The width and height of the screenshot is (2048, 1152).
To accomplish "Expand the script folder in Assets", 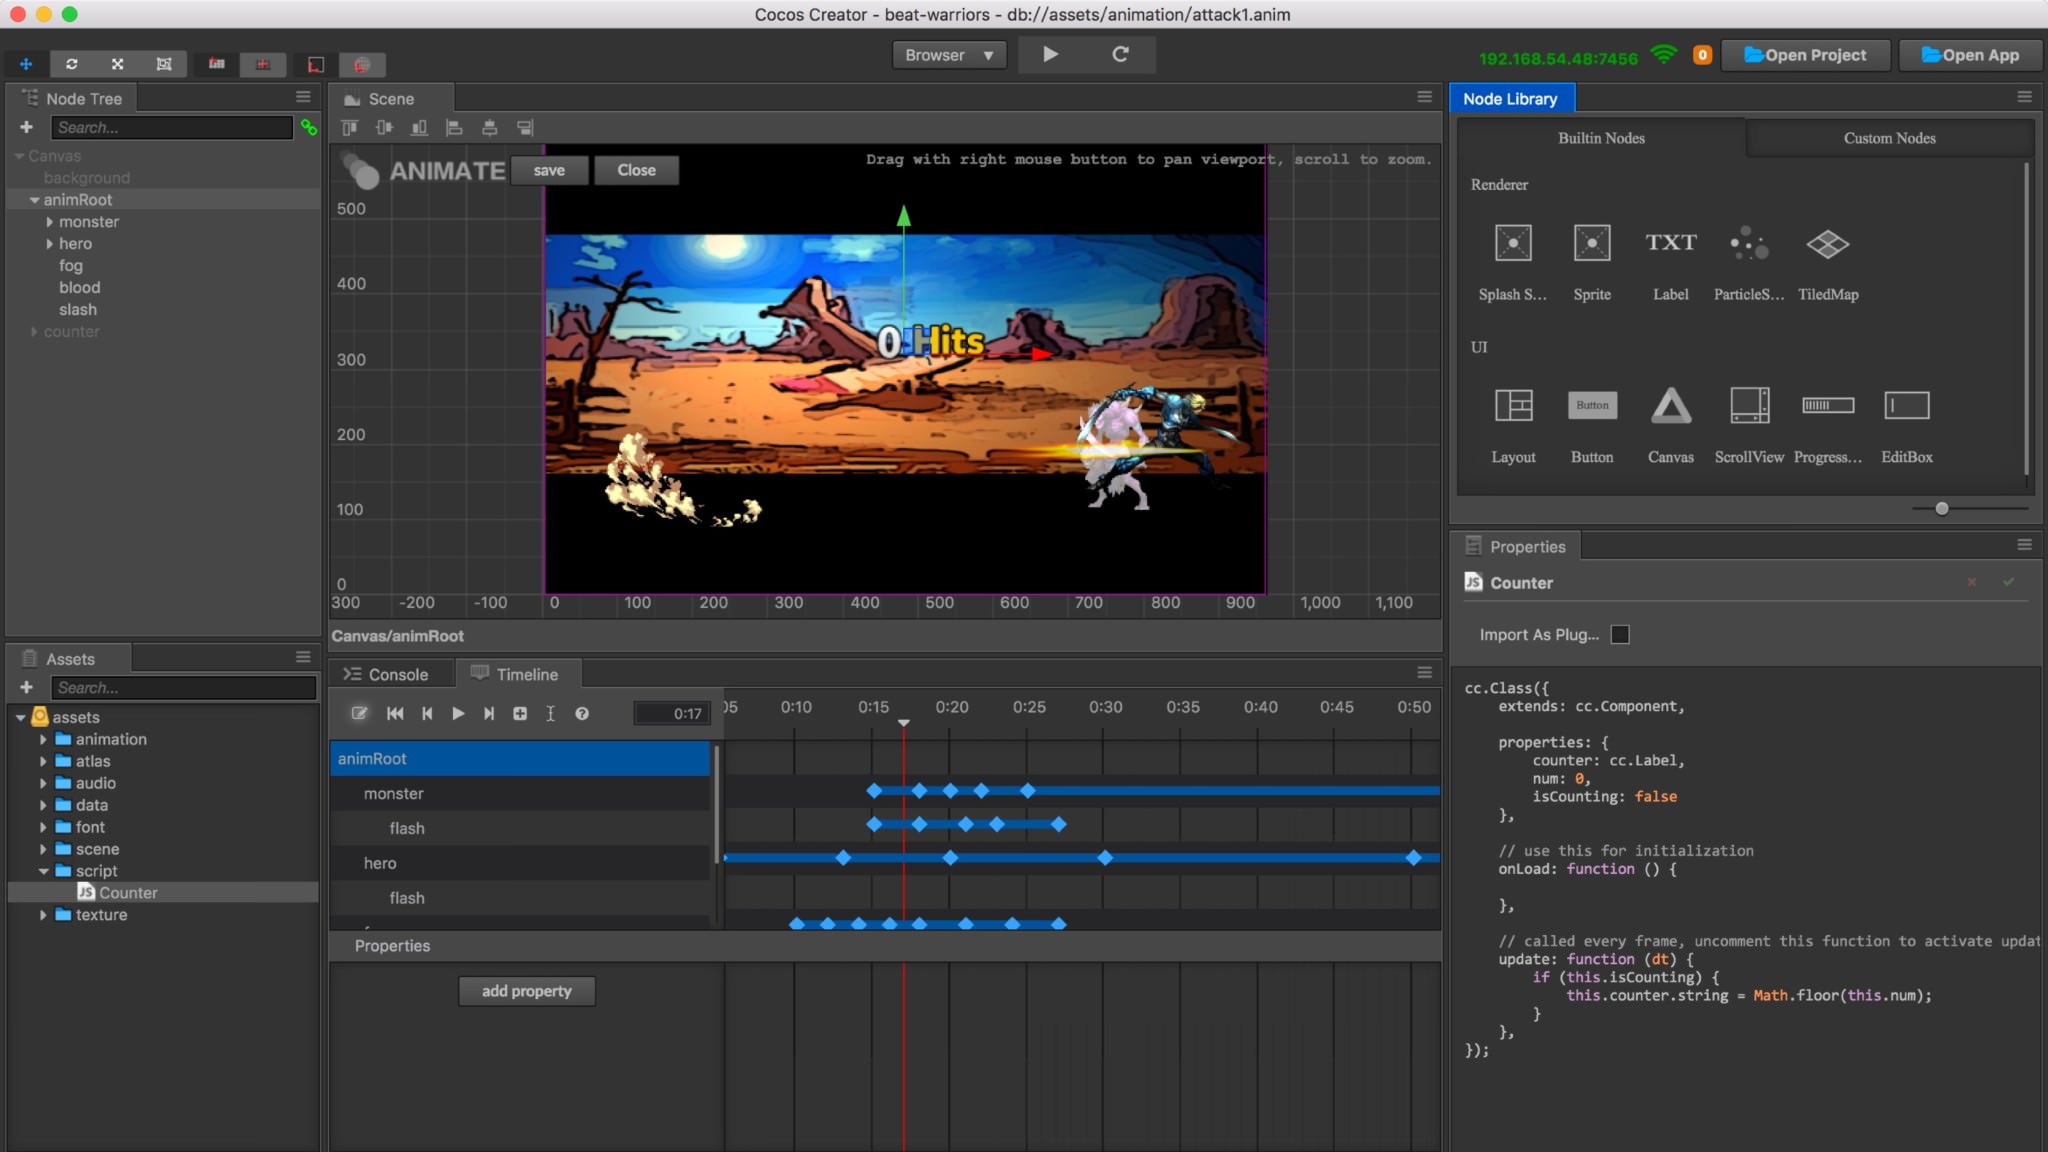I will pos(44,871).
